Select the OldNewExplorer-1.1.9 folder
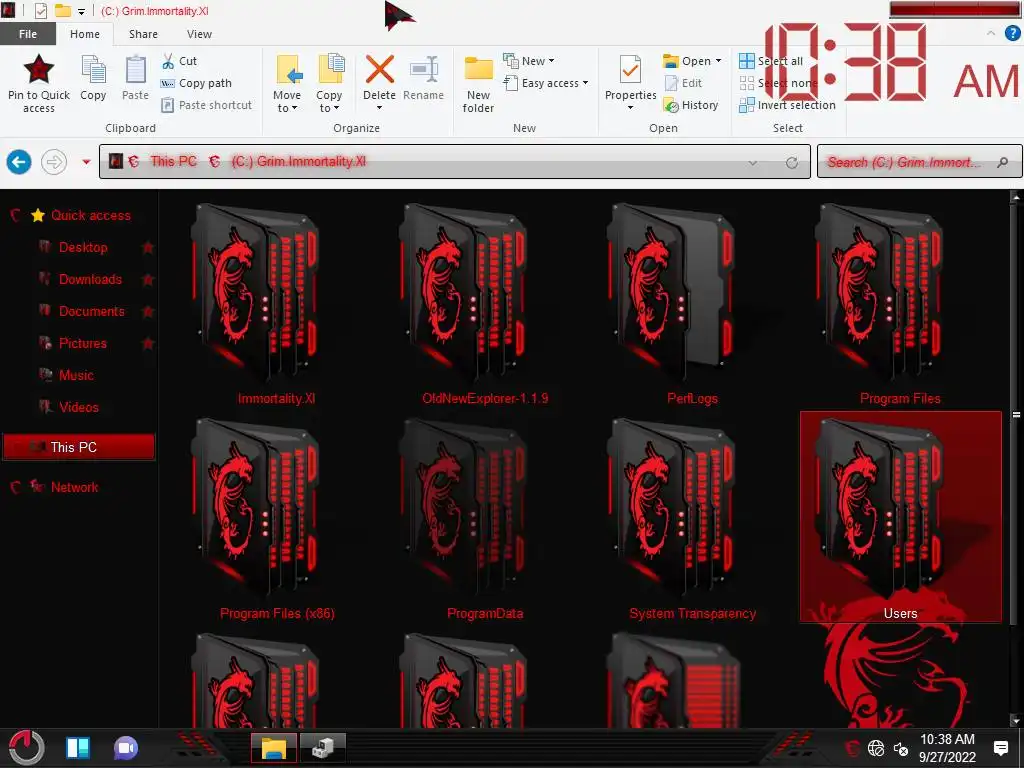The width and height of the screenshot is (1024, 768). click(x=485, y=304)
